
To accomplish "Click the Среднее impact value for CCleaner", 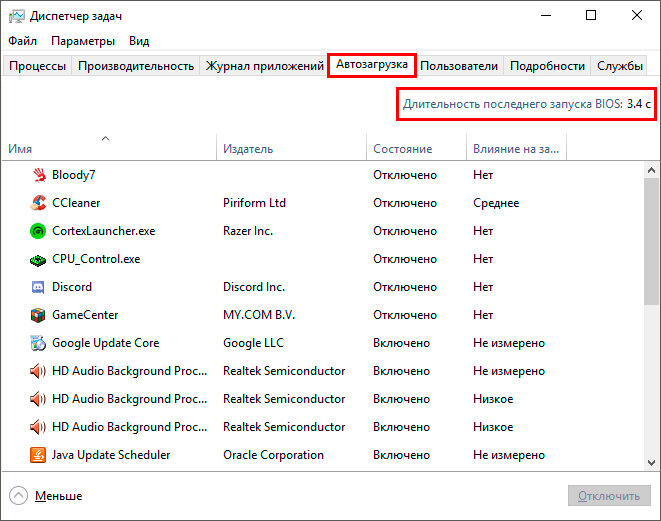I will click(x=496, y=203).
